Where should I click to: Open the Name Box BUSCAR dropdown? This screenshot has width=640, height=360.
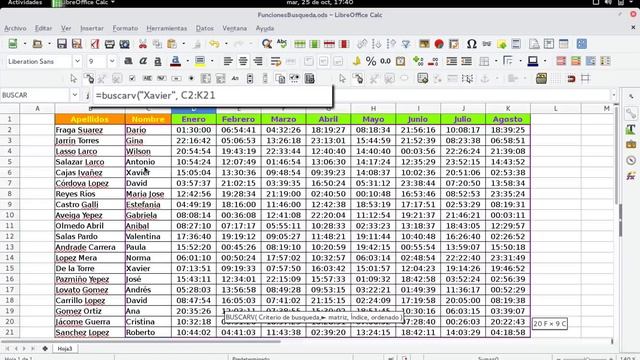pos(75,95)
